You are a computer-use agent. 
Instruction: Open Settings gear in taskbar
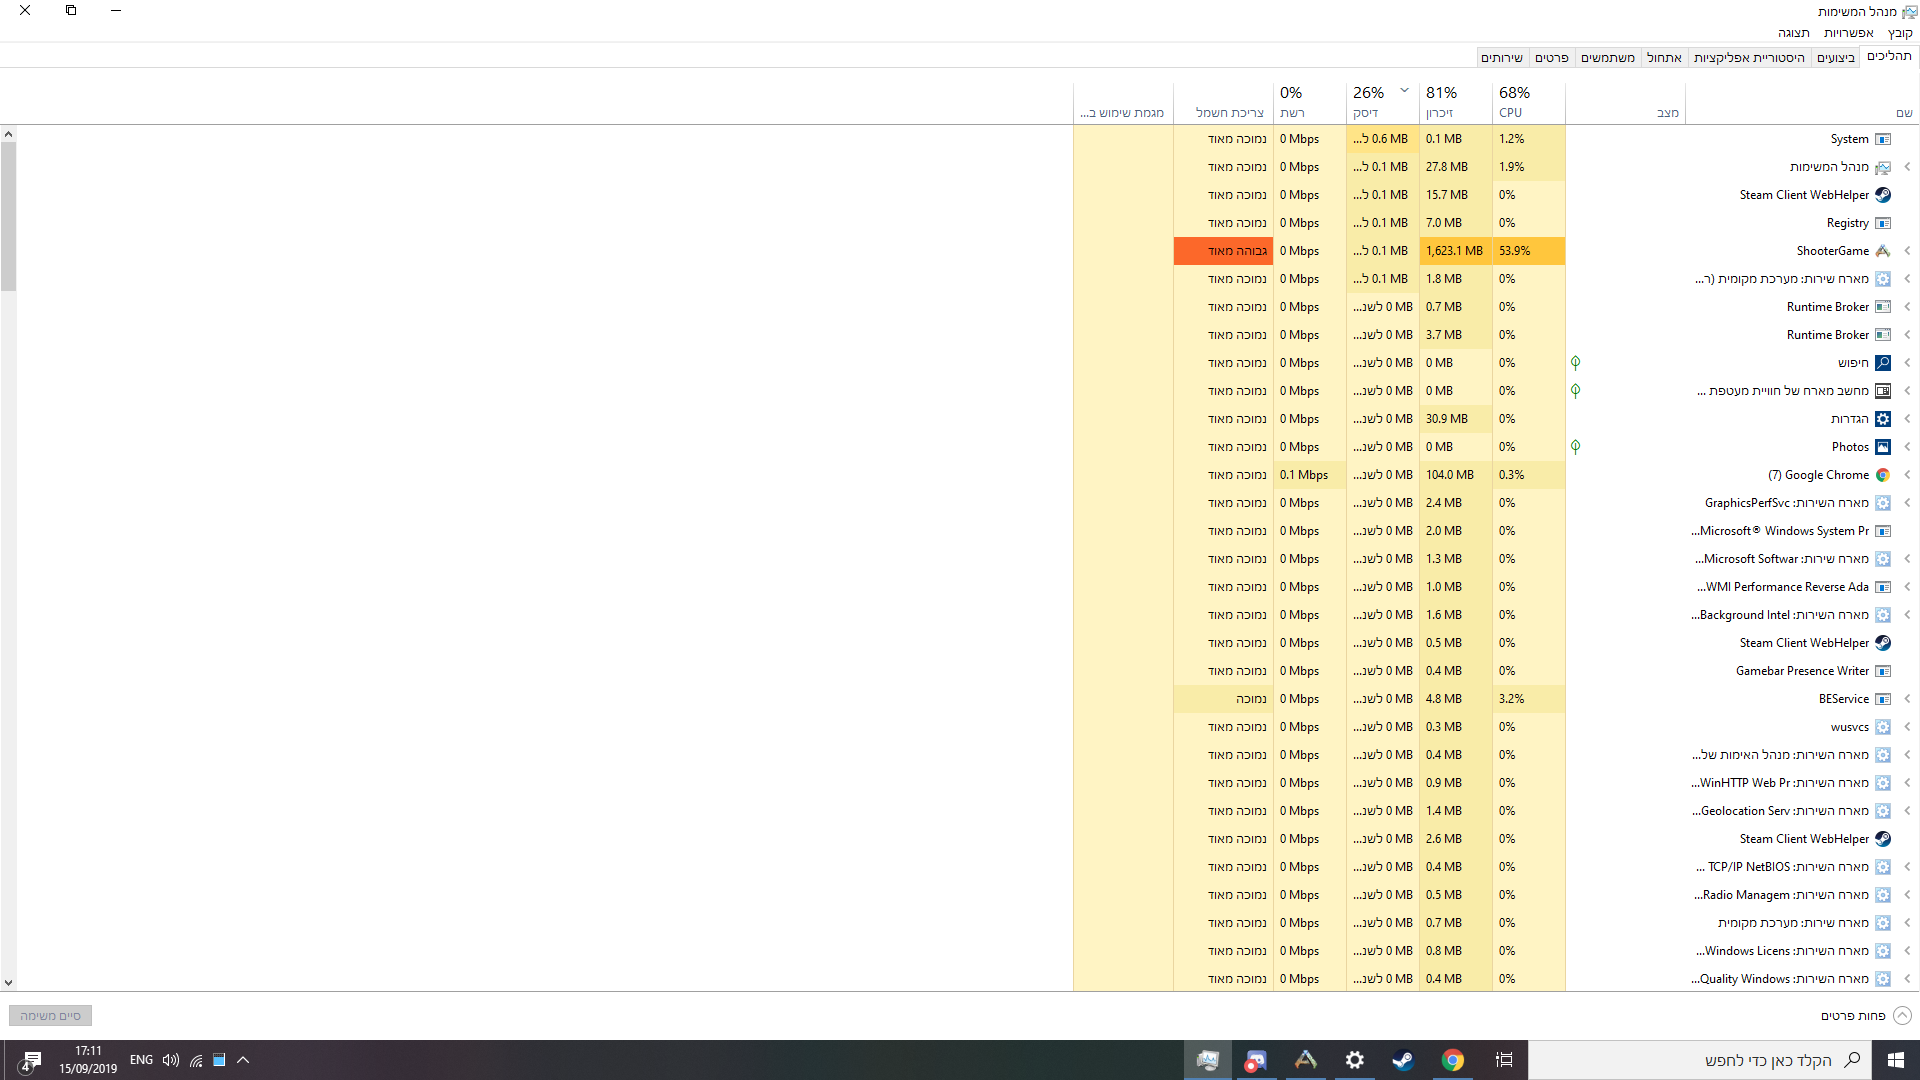click(x=1354, y=1060)
